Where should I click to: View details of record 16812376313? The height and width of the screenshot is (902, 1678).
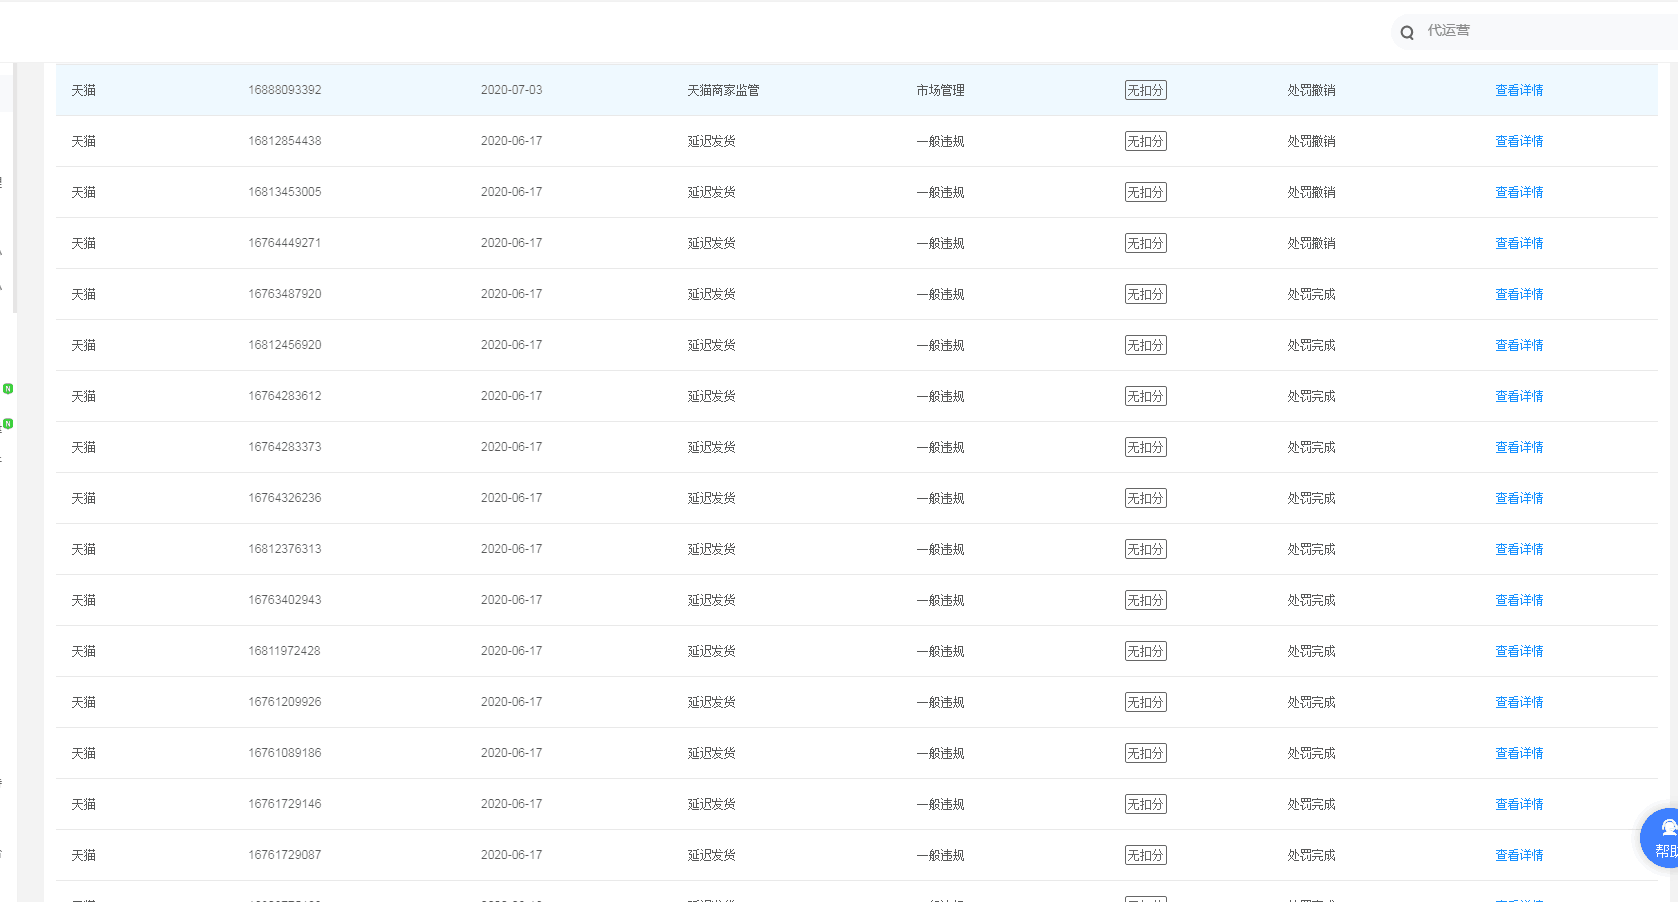click(1519, 549)
